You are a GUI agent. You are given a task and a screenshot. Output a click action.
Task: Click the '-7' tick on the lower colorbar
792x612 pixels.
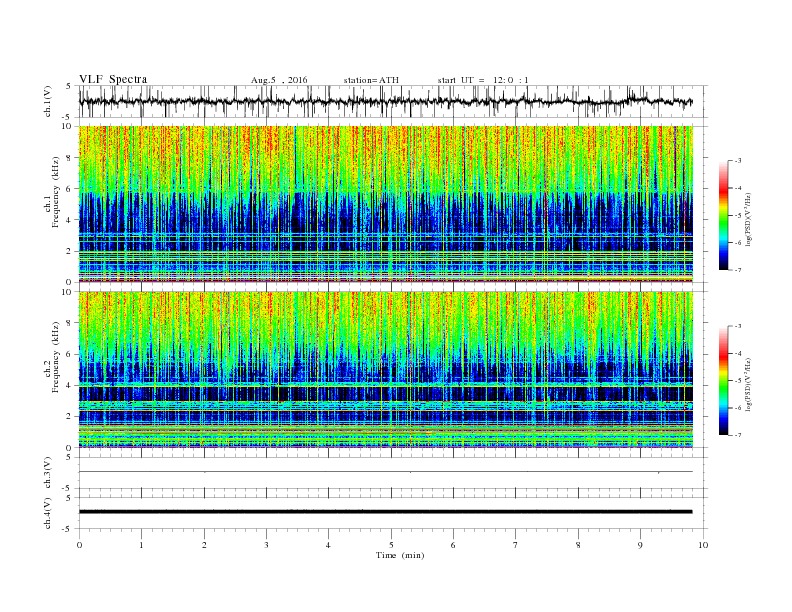(x=737, y=435)
